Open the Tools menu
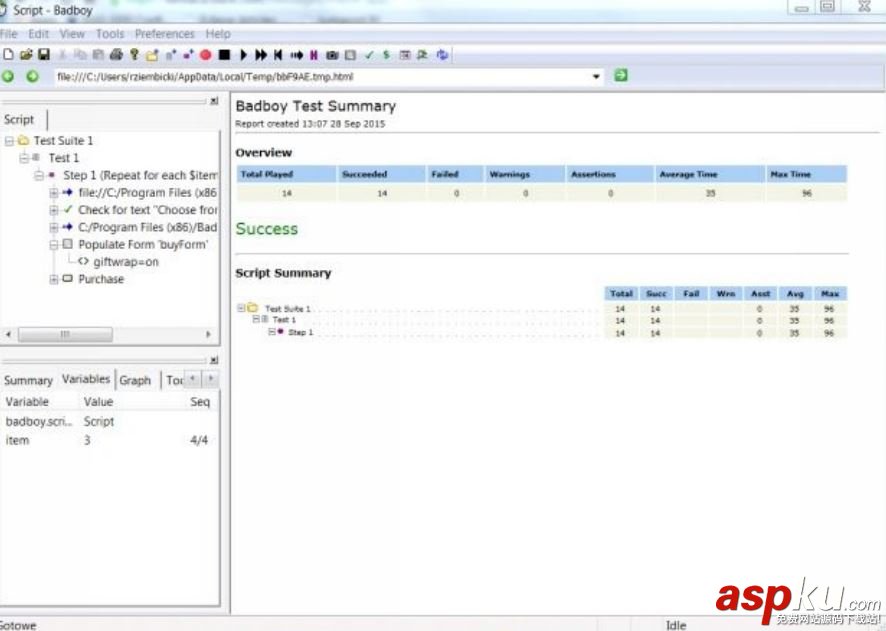This screenshot has height=631, width=886. pos(110,34)
